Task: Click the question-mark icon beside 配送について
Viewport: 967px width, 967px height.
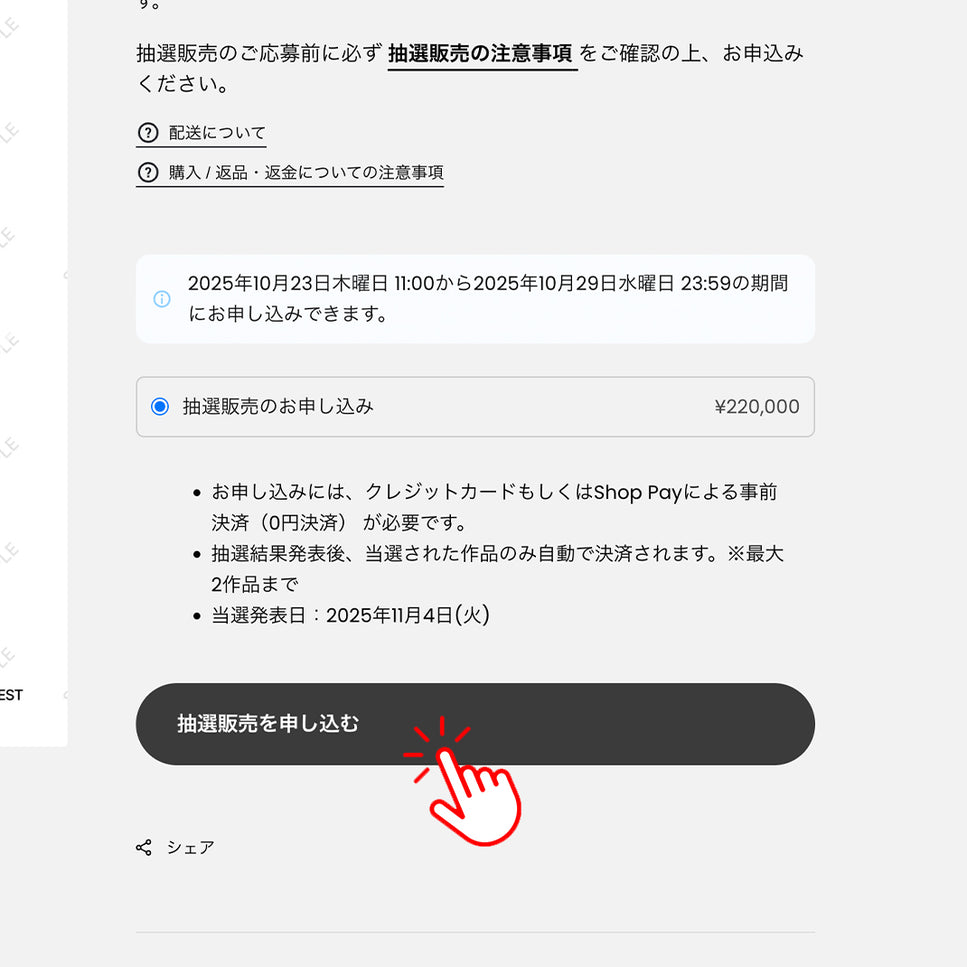Action: (x=148, y=133)
